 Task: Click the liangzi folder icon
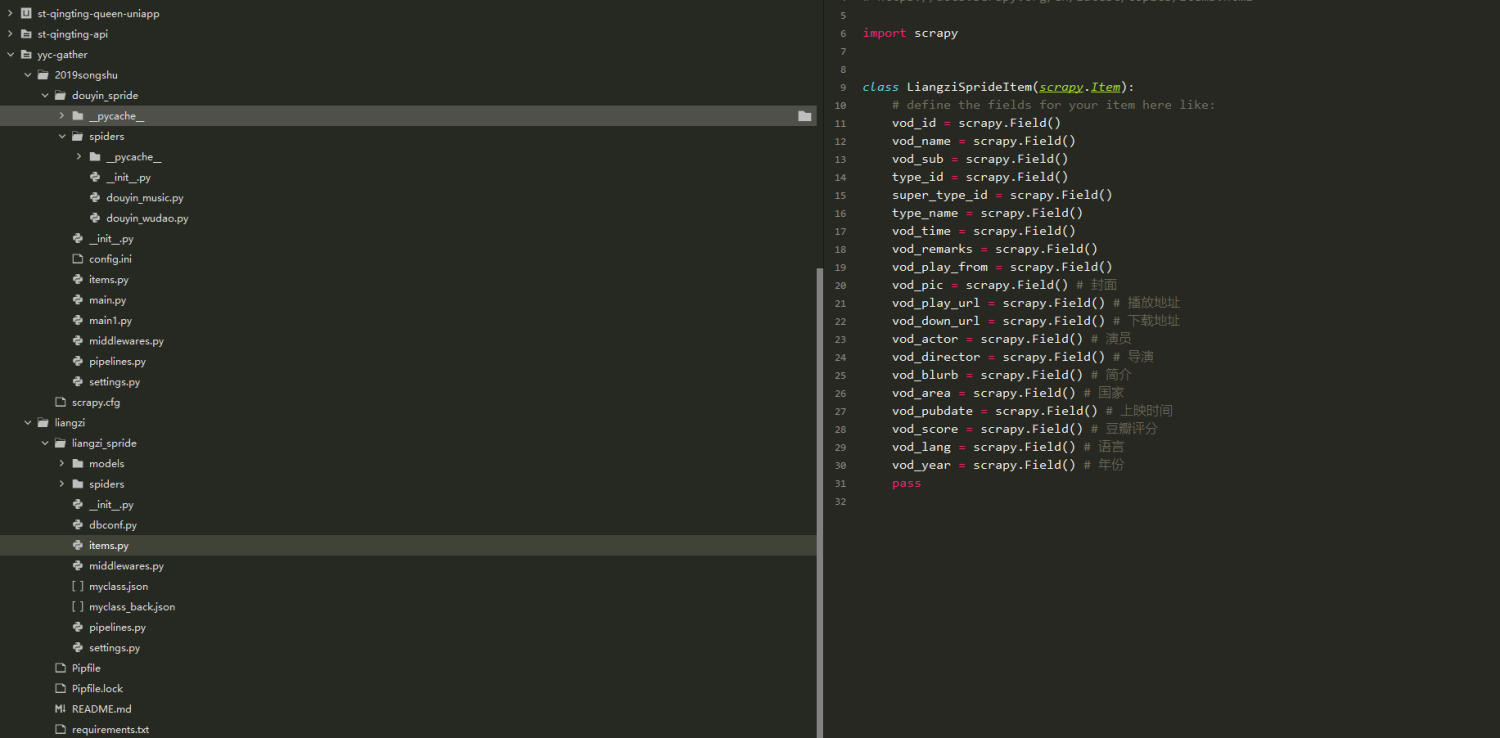(43, 423)
